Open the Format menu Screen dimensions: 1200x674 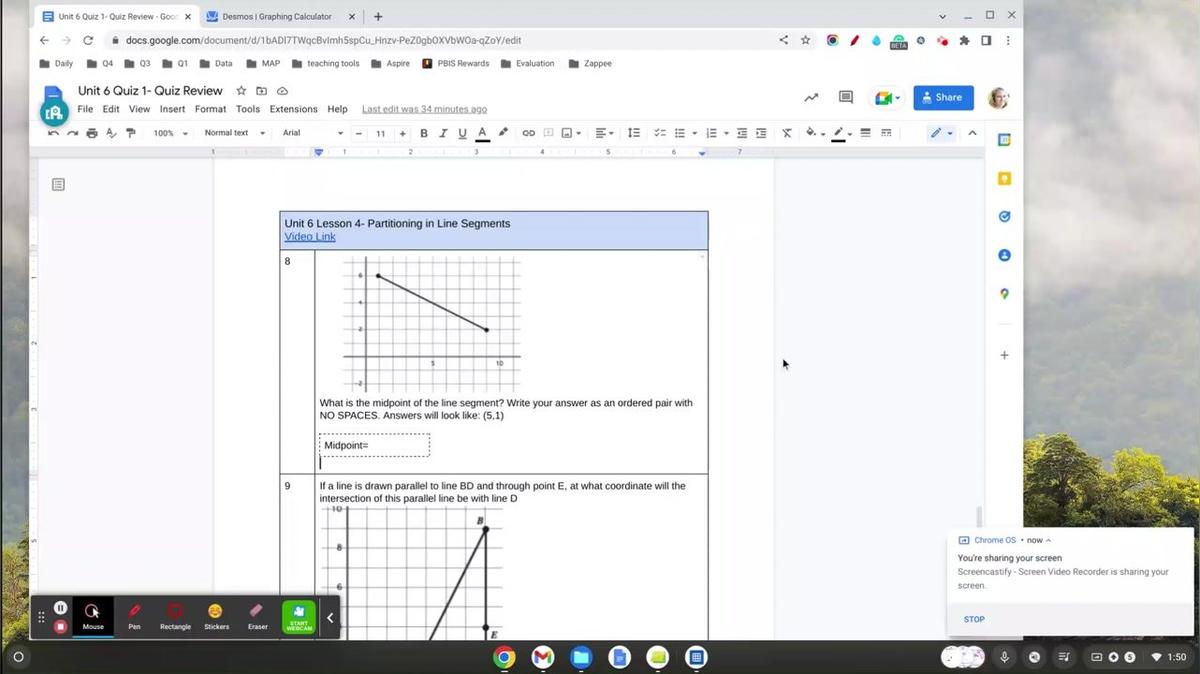pyautogui.click(x=210, y=109)
